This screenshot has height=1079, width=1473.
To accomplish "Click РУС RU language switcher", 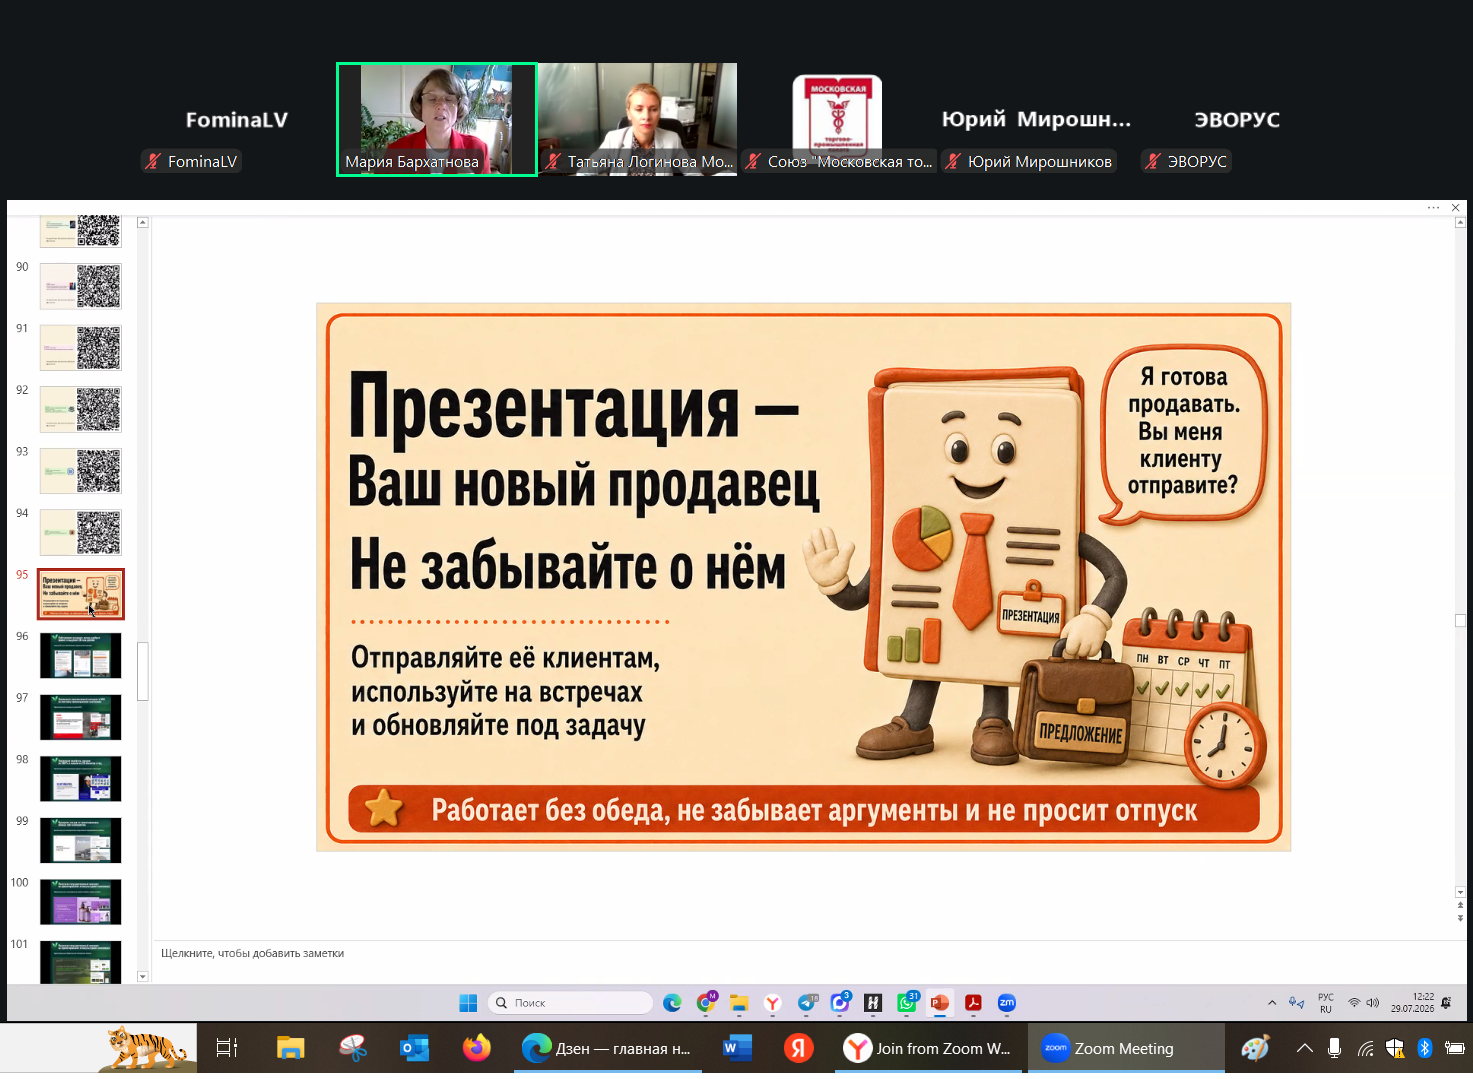I will coord(1326,1003).
